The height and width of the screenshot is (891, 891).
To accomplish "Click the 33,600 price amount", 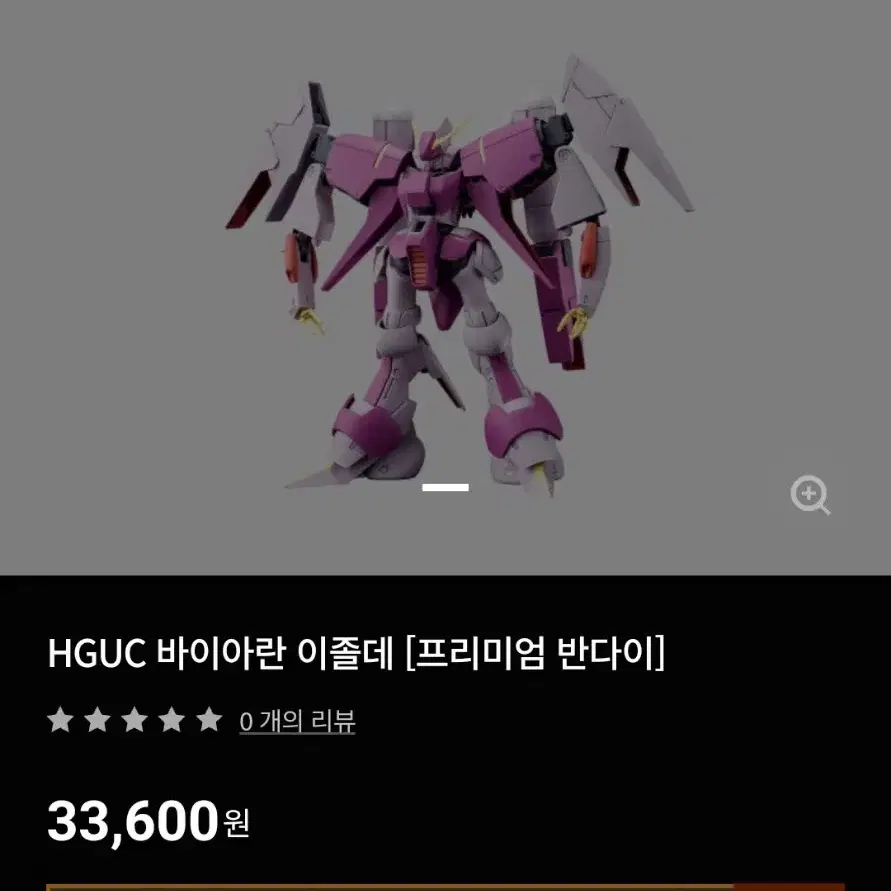I will pyautogui.click(x=133, y=821).
